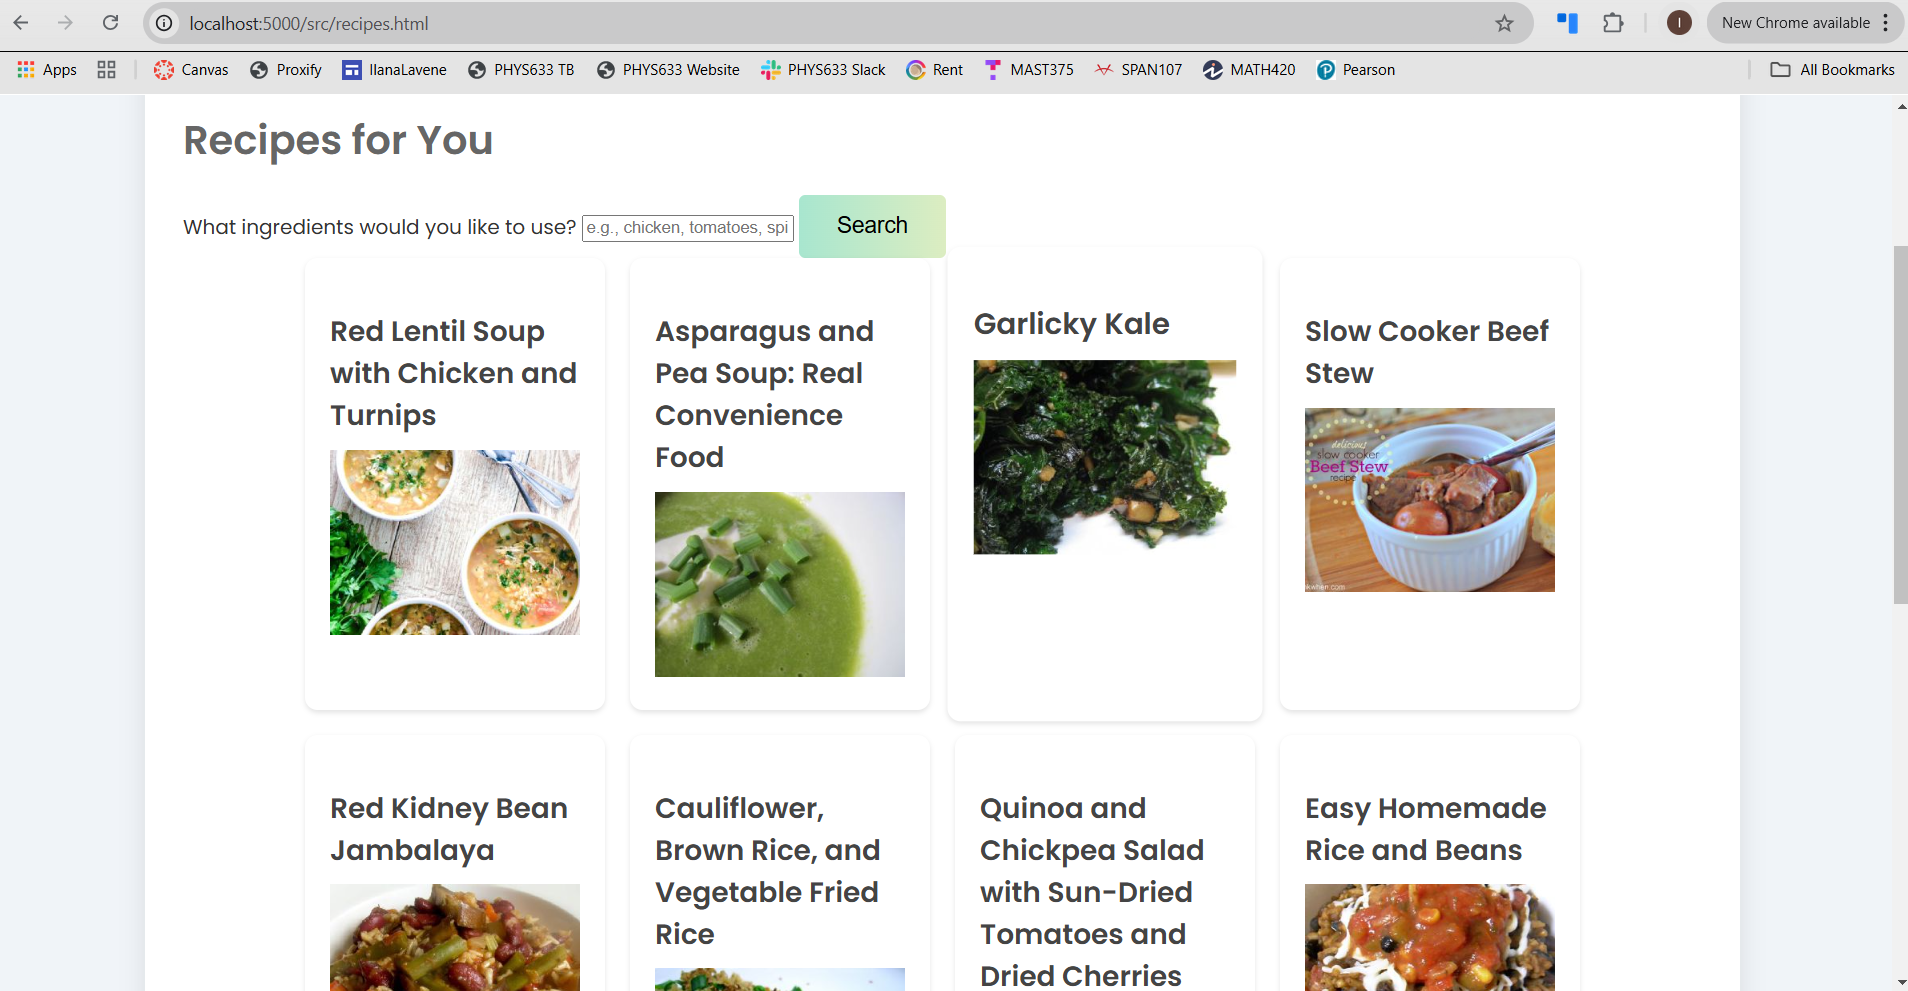
Task: Open the PHYS633 TB bookmark
Action: (x=521, y=70)
